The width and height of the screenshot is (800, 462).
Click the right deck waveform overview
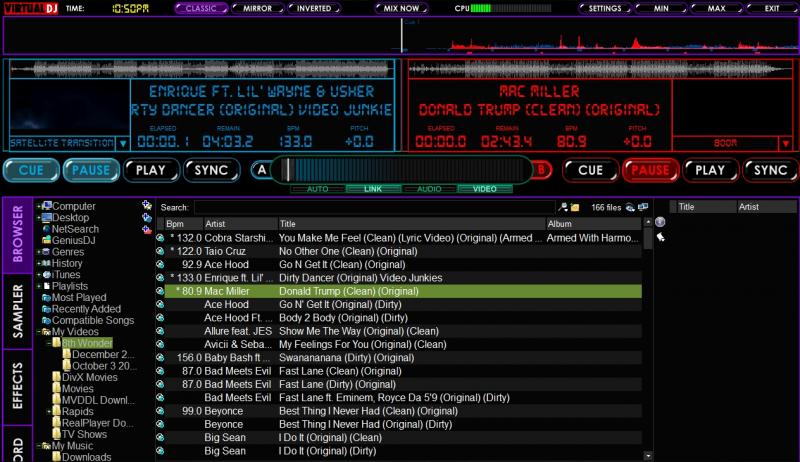click(600, 69)
